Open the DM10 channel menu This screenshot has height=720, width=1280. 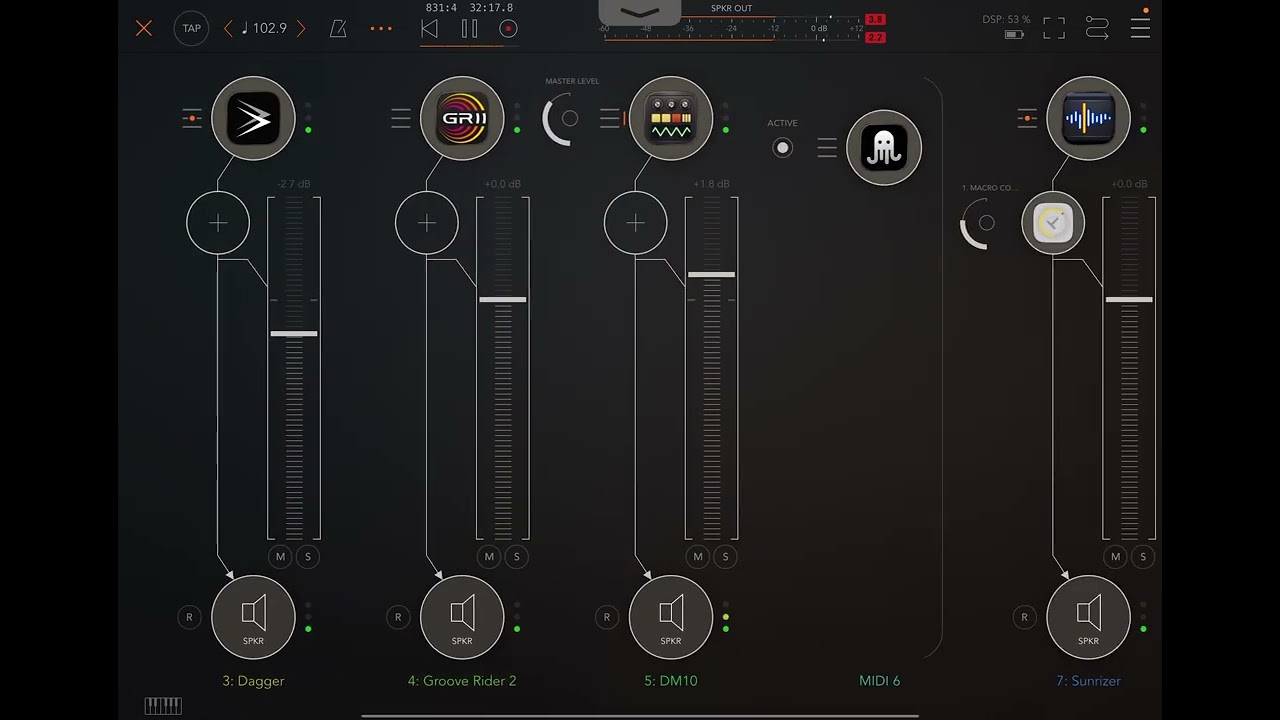(610, 119)
